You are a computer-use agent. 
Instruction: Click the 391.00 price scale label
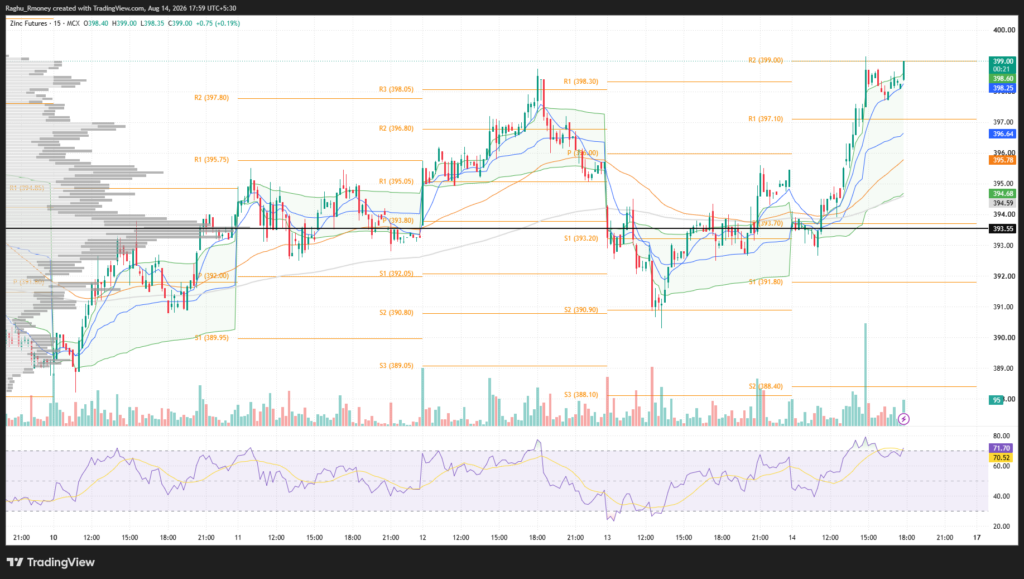click(1004, 307)
